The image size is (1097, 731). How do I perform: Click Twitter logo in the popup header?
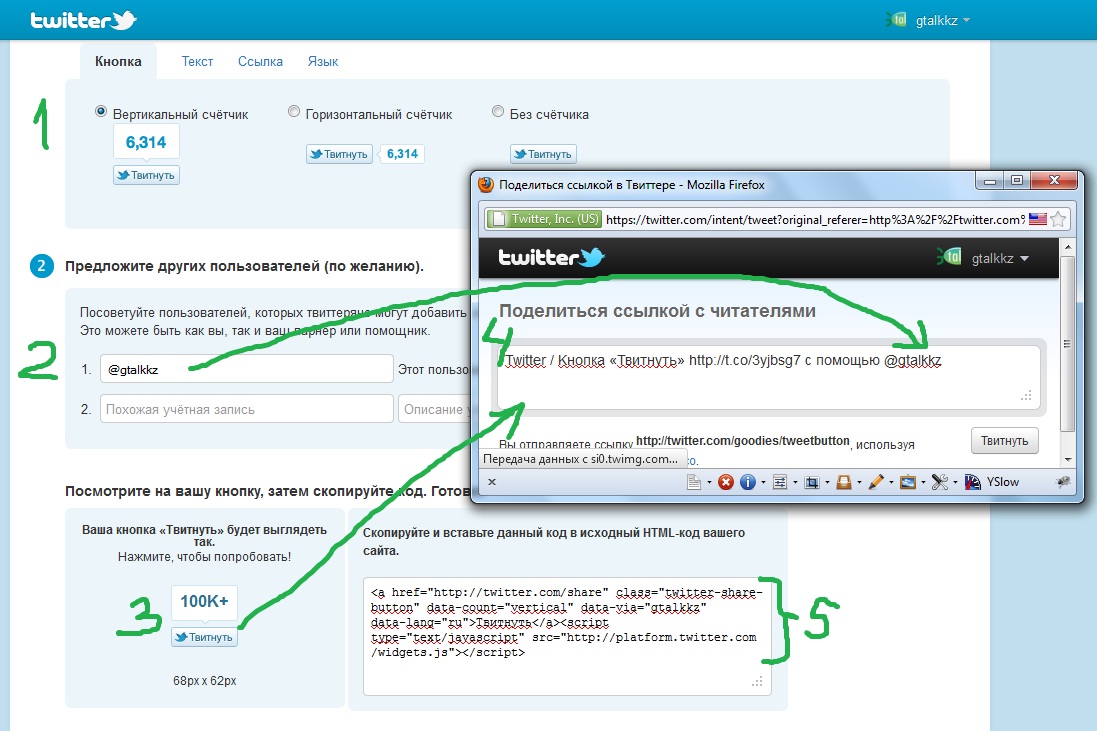(551, 257)
